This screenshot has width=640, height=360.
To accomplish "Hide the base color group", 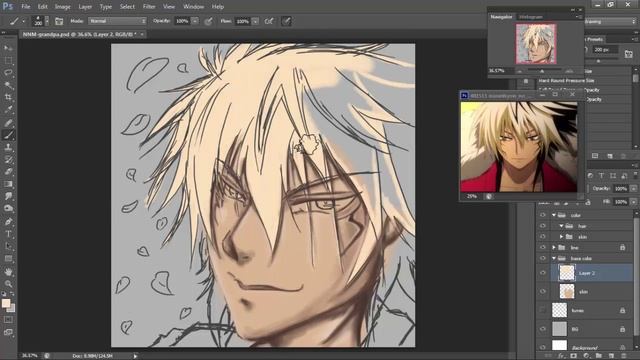I will (x=542, y=258).
